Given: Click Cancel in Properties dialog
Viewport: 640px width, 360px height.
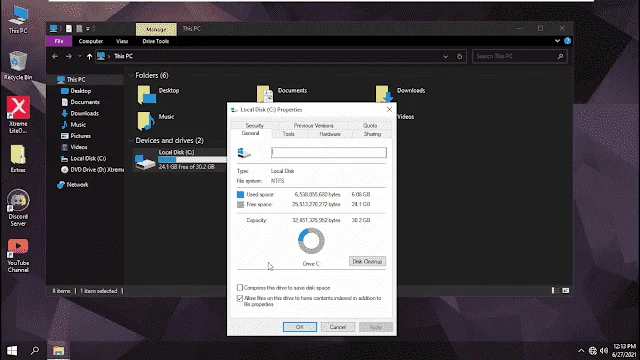Looking at the screenshot, I should (x=338, y=327).
